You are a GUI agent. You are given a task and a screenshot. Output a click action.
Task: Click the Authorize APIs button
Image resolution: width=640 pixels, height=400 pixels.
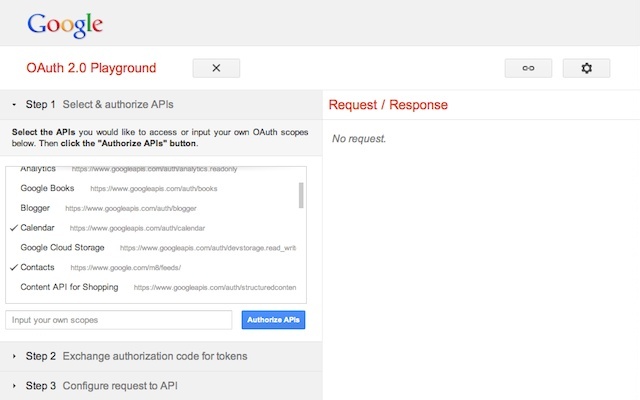click(x=273, y=320)
